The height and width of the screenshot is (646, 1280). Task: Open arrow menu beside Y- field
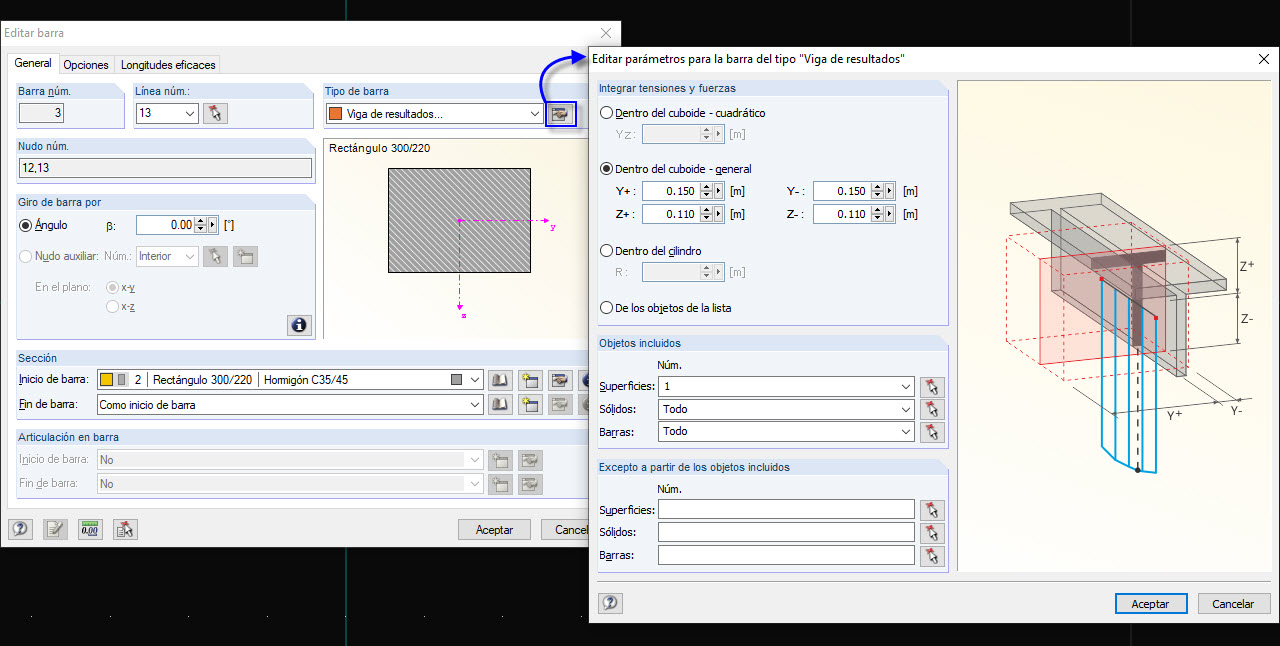point(889,191)
